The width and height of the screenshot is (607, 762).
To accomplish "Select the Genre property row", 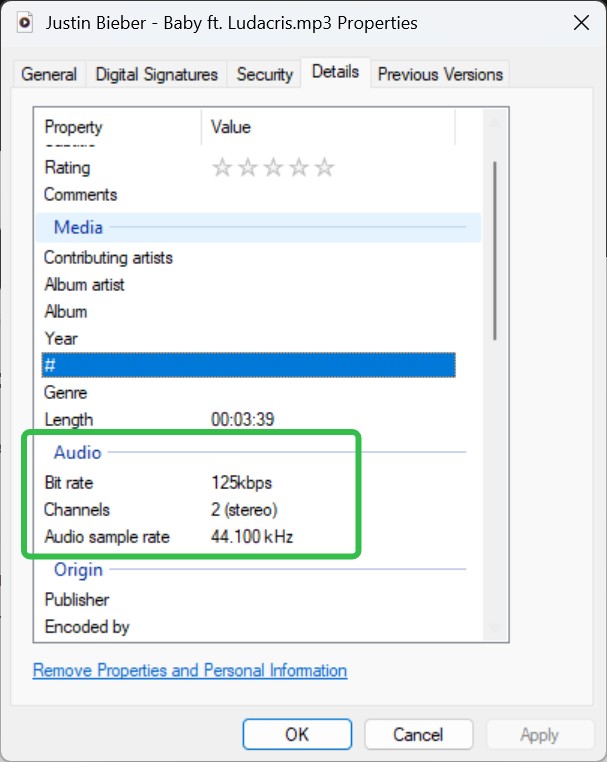I will pos(248,393).
